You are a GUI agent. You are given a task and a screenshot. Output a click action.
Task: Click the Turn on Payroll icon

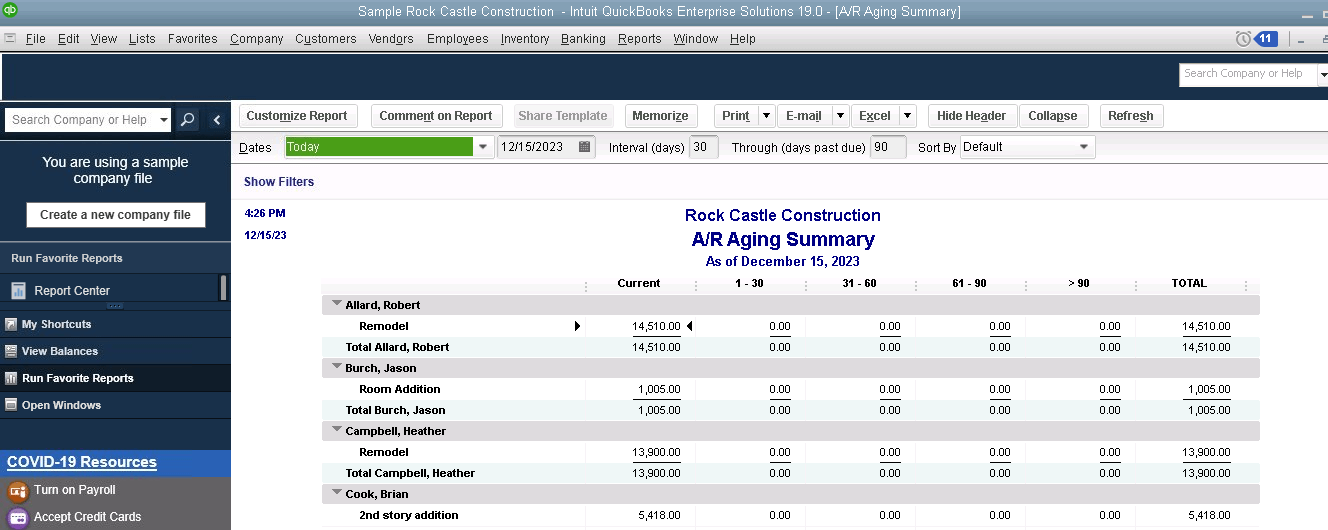point(17,491)
